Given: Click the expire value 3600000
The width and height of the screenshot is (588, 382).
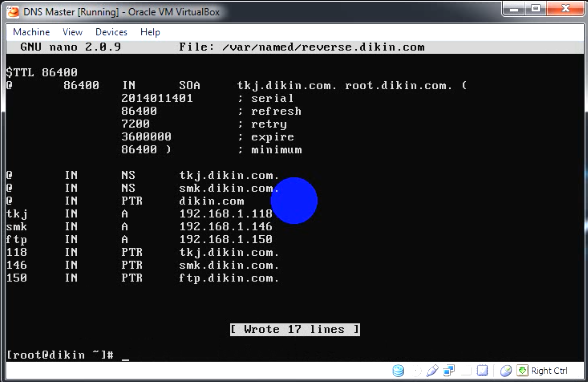Looking at the screenshot, I should 146,136.
